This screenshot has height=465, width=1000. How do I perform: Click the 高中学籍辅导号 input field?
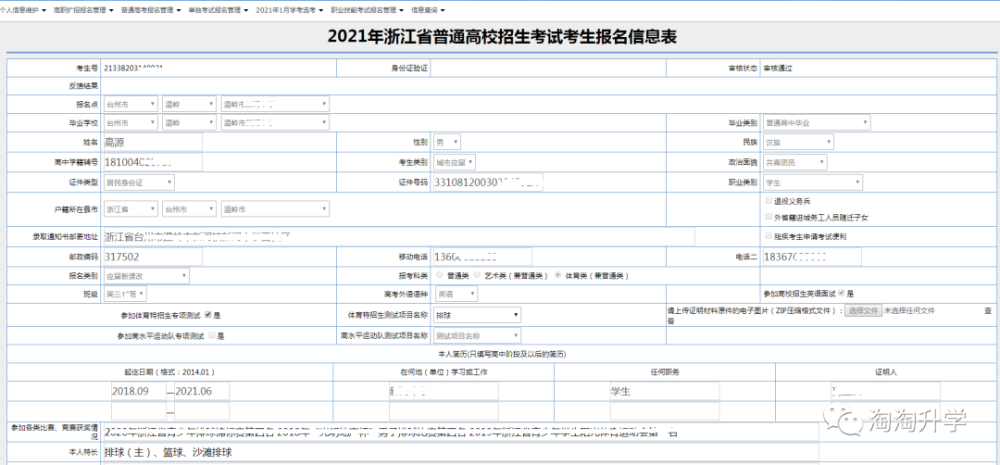click(152, 163)
